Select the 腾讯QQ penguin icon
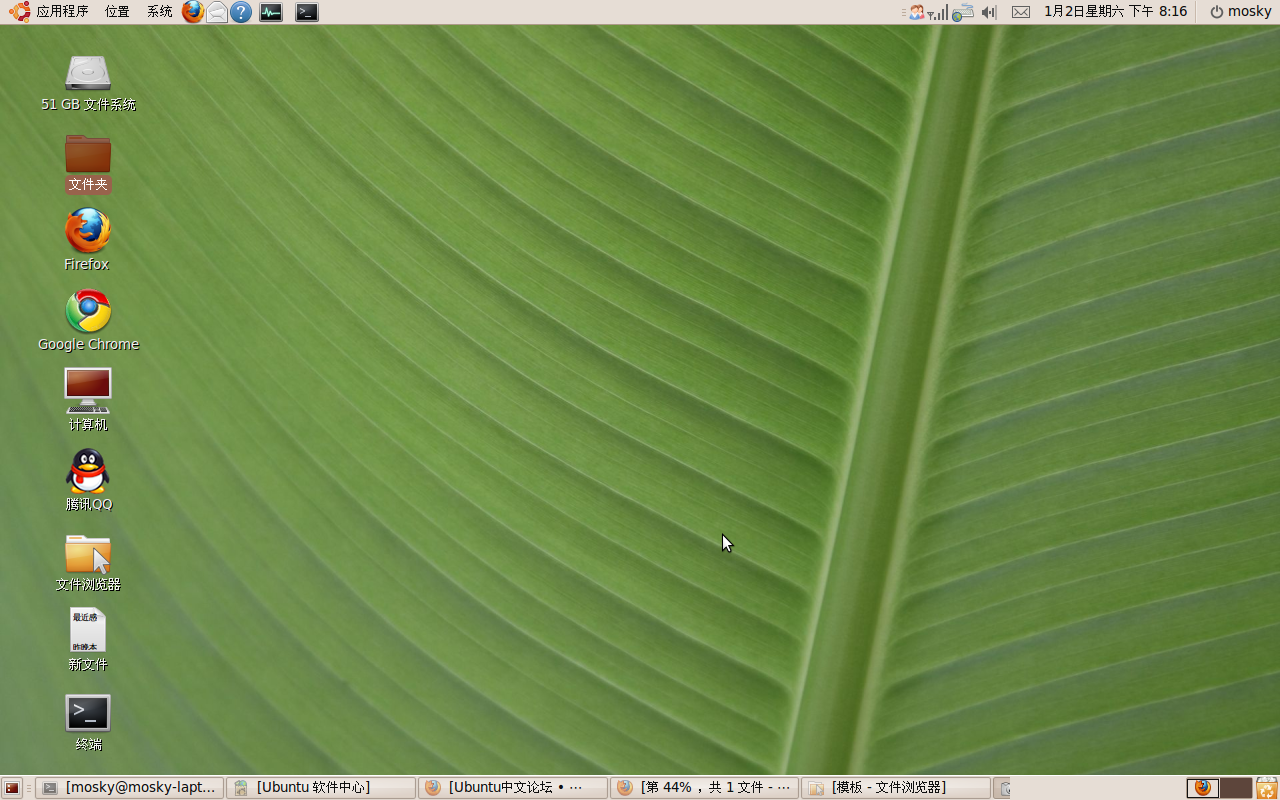Image resolution: width=1280 pixels, height=800 pixels. coord(88,480)
